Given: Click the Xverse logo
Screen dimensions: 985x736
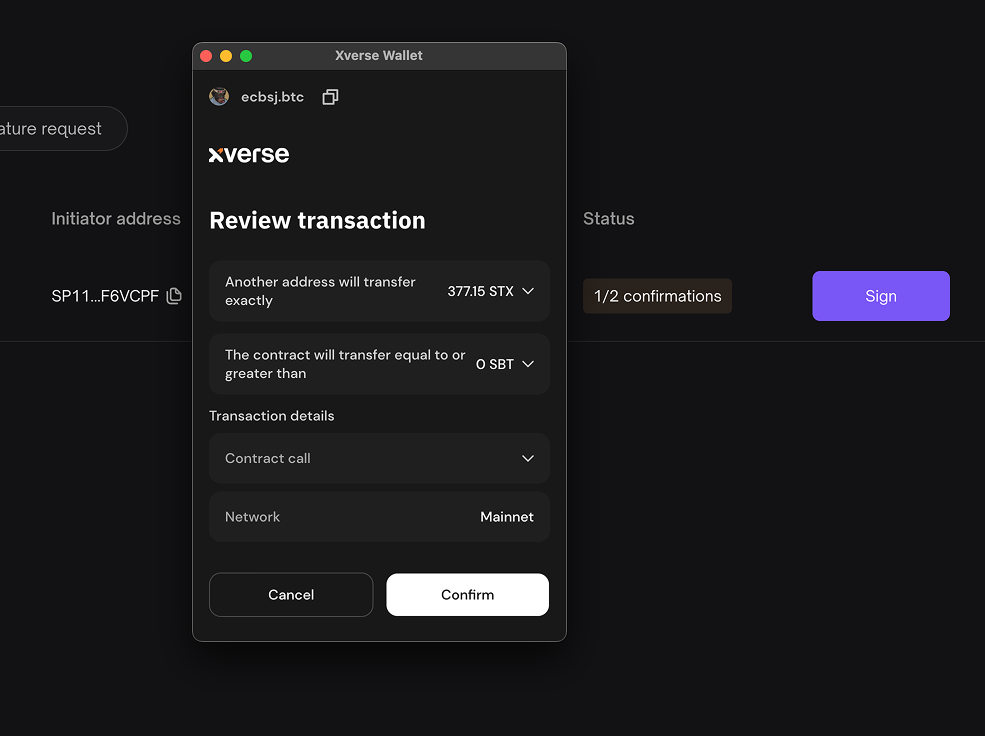Looking at the screenshot, I should click(x=249, y=154).
